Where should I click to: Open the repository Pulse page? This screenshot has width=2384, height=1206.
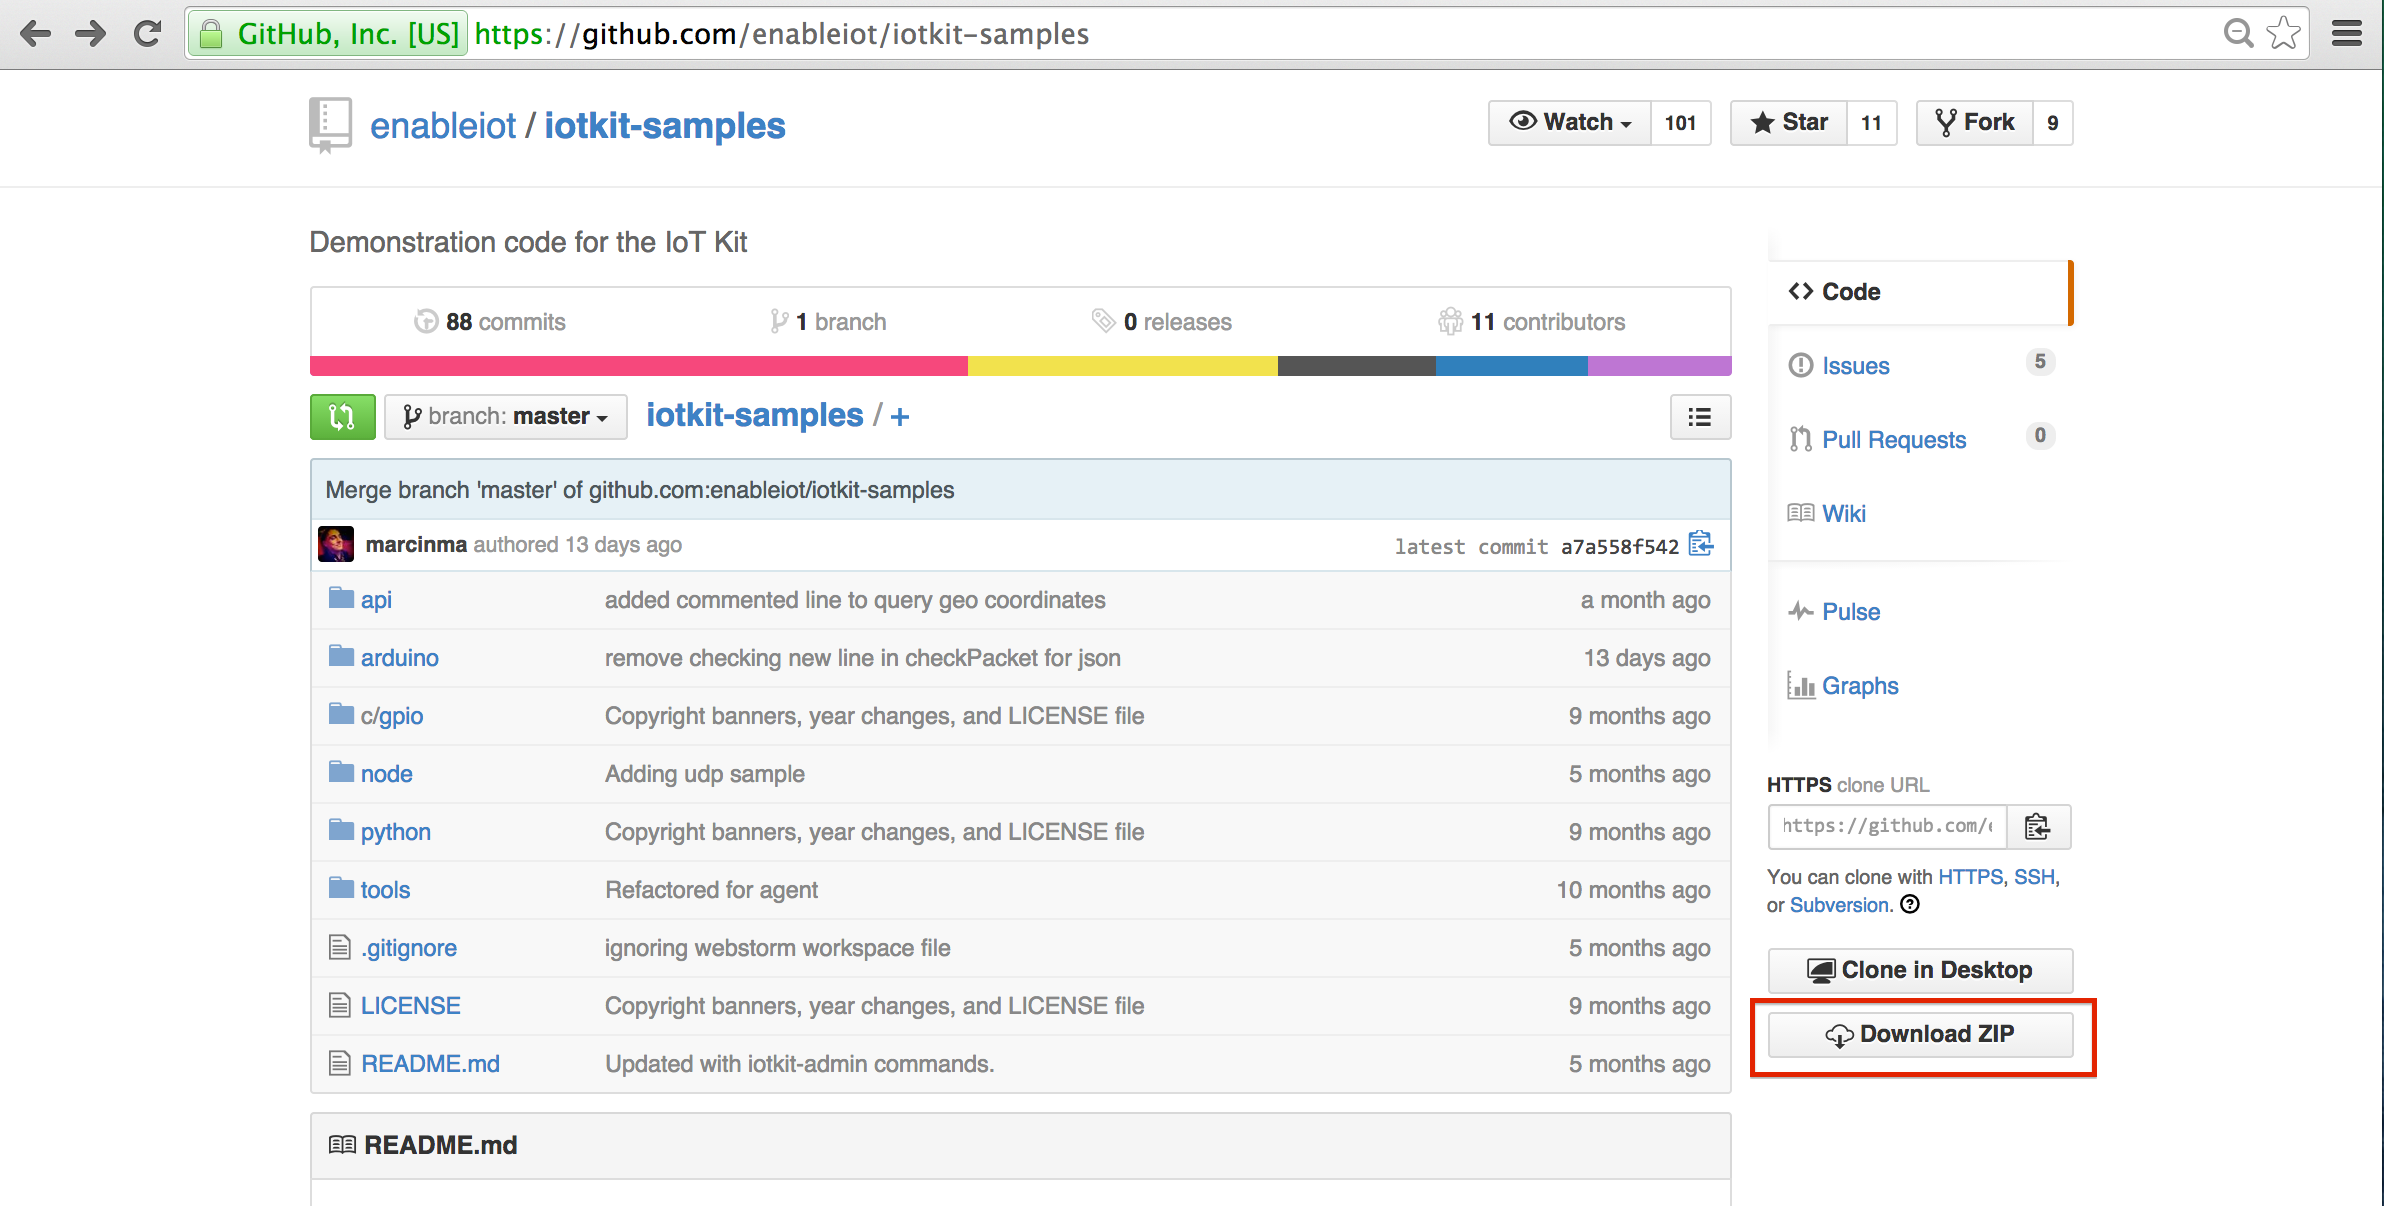point(1850,611)
